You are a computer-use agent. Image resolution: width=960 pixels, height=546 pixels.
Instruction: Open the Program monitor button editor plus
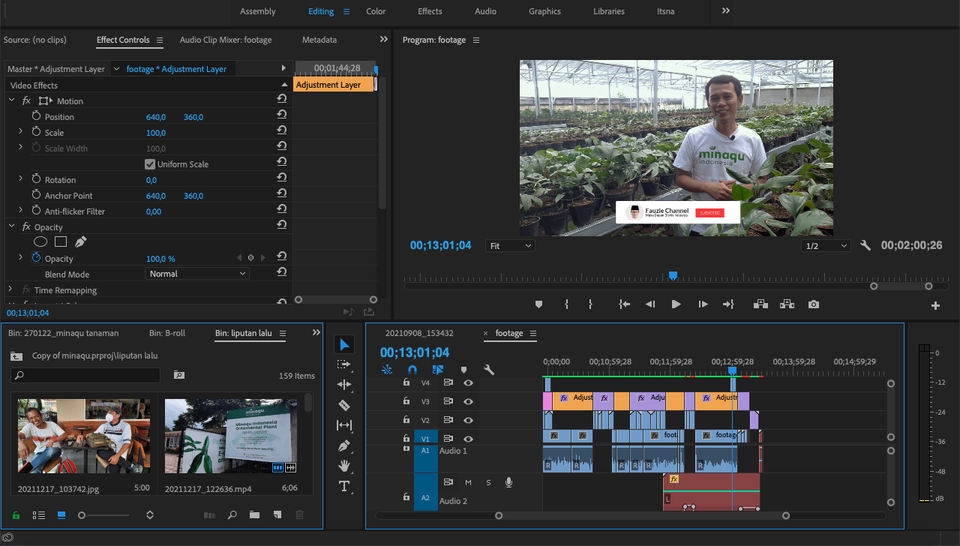[x=936, y=305]
